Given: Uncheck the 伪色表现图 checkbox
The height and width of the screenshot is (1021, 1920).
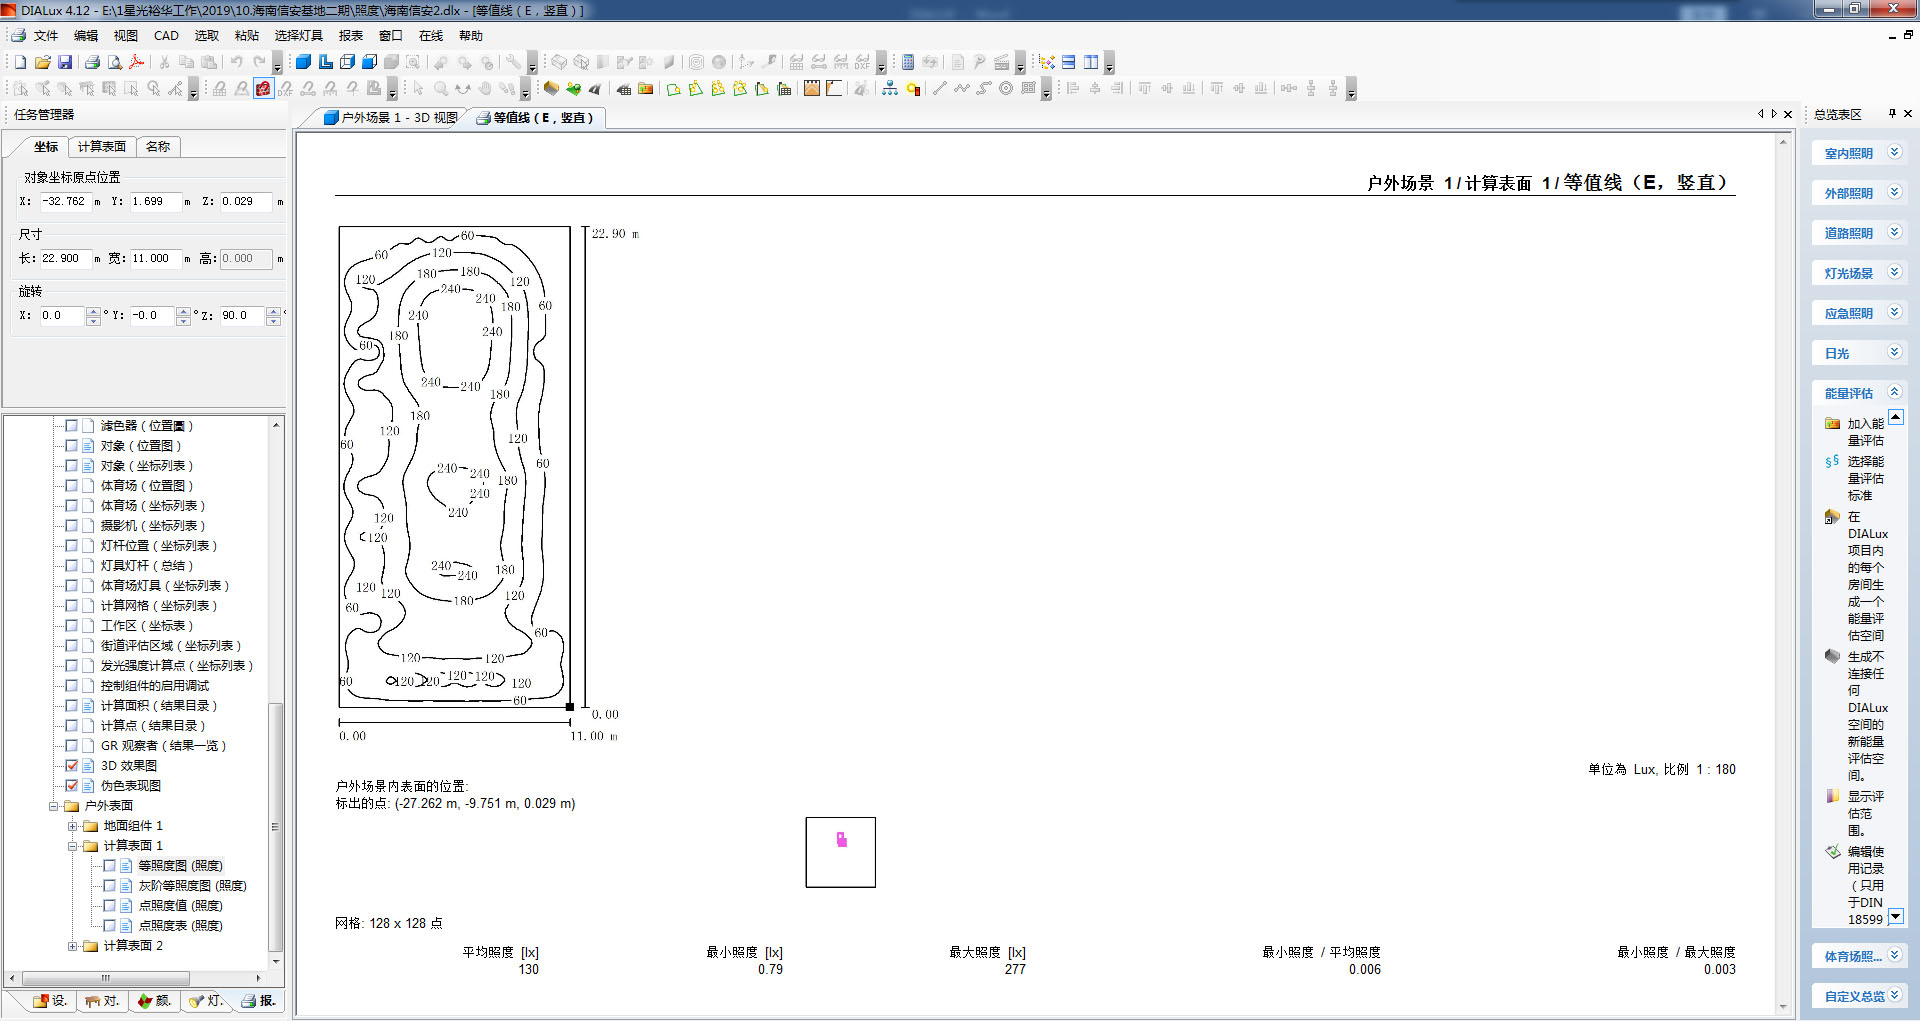Looking at the screenshot, I should [x=71, y=786].
